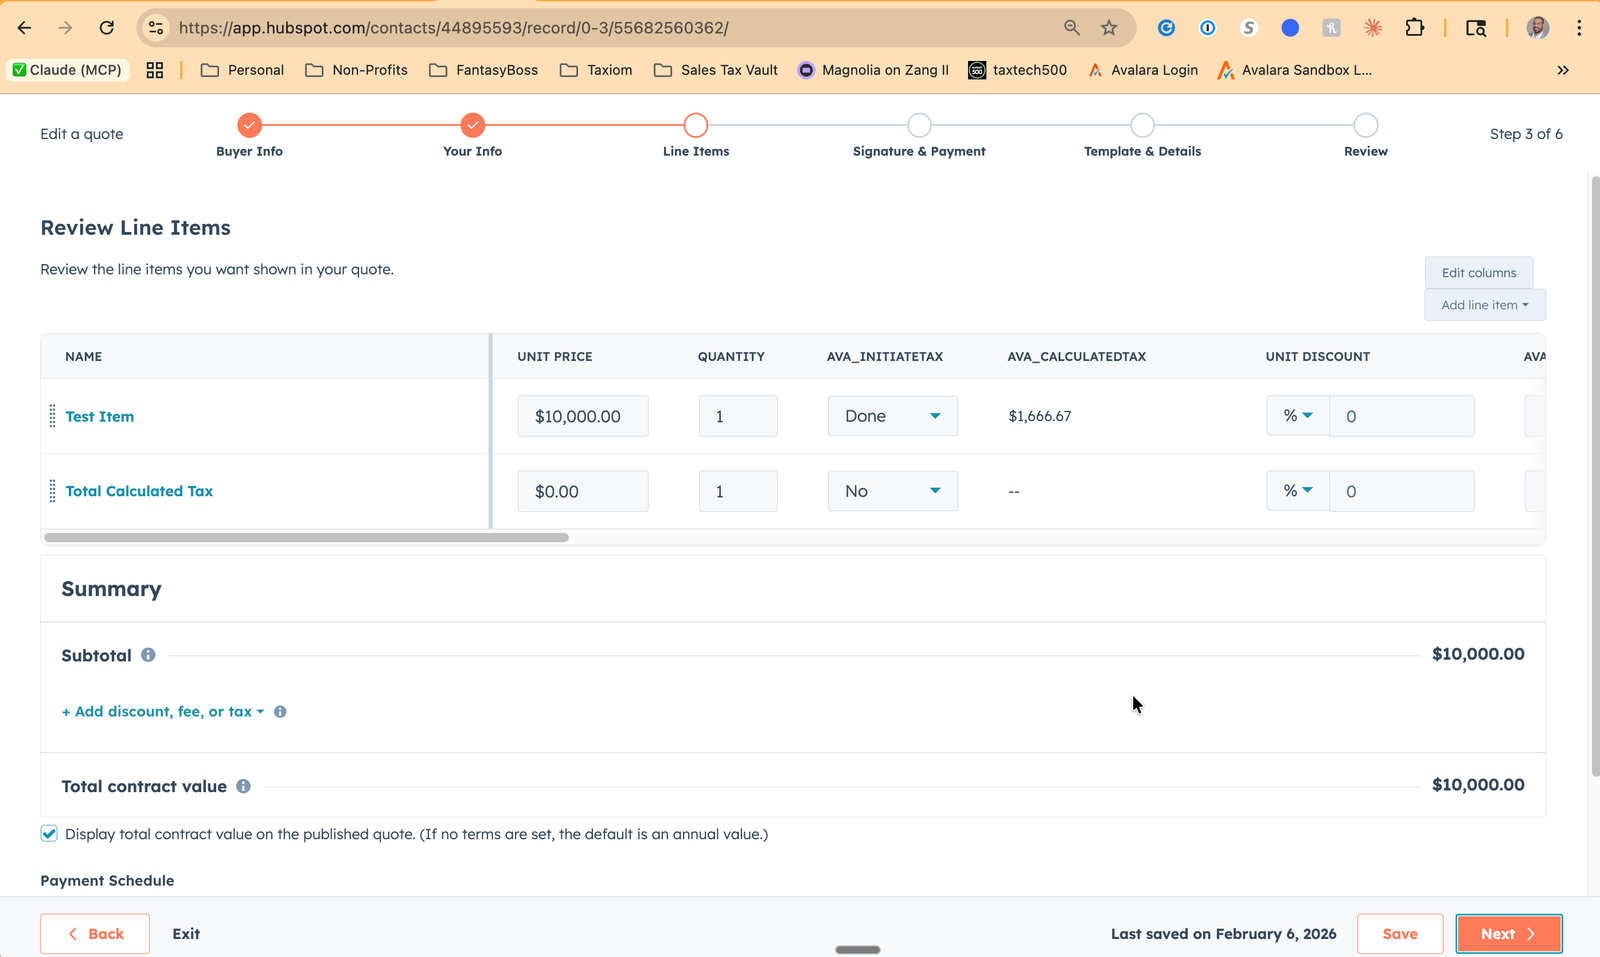The width and height of the screenshot is (1600, 957).
Task: Click the info icon next to Subtotal
Action: pos(147,655)
